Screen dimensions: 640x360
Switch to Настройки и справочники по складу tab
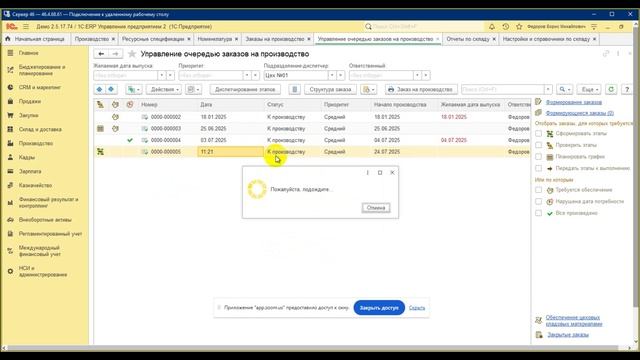(x=546, y=39)
